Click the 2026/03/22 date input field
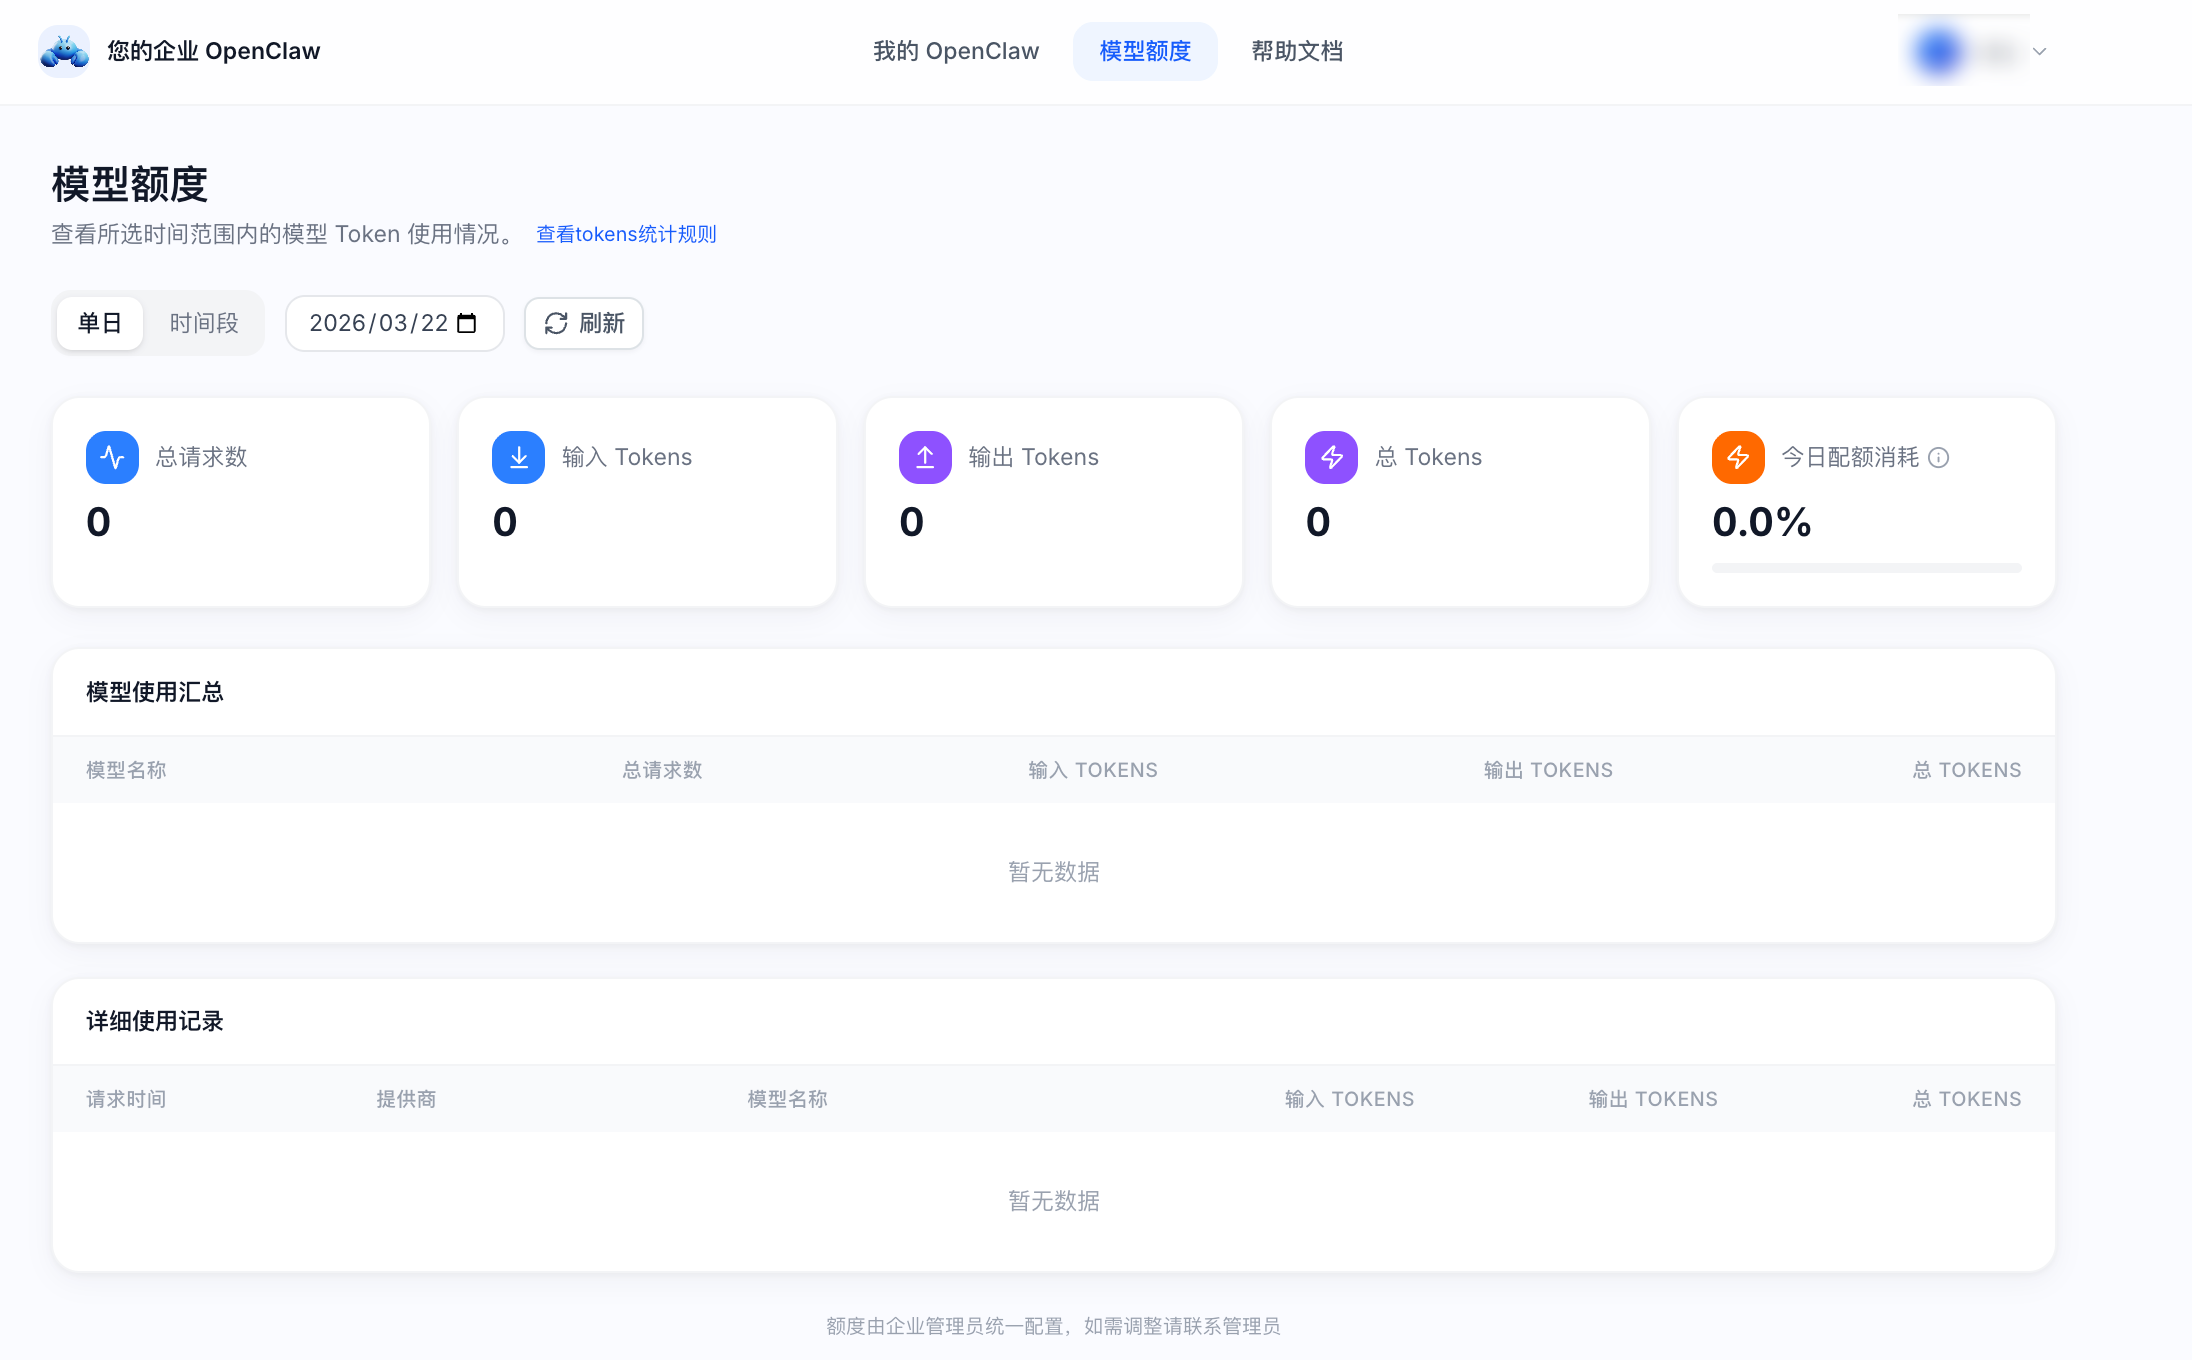Screen dimensions: 2192x1360 [x=378, y=323]
